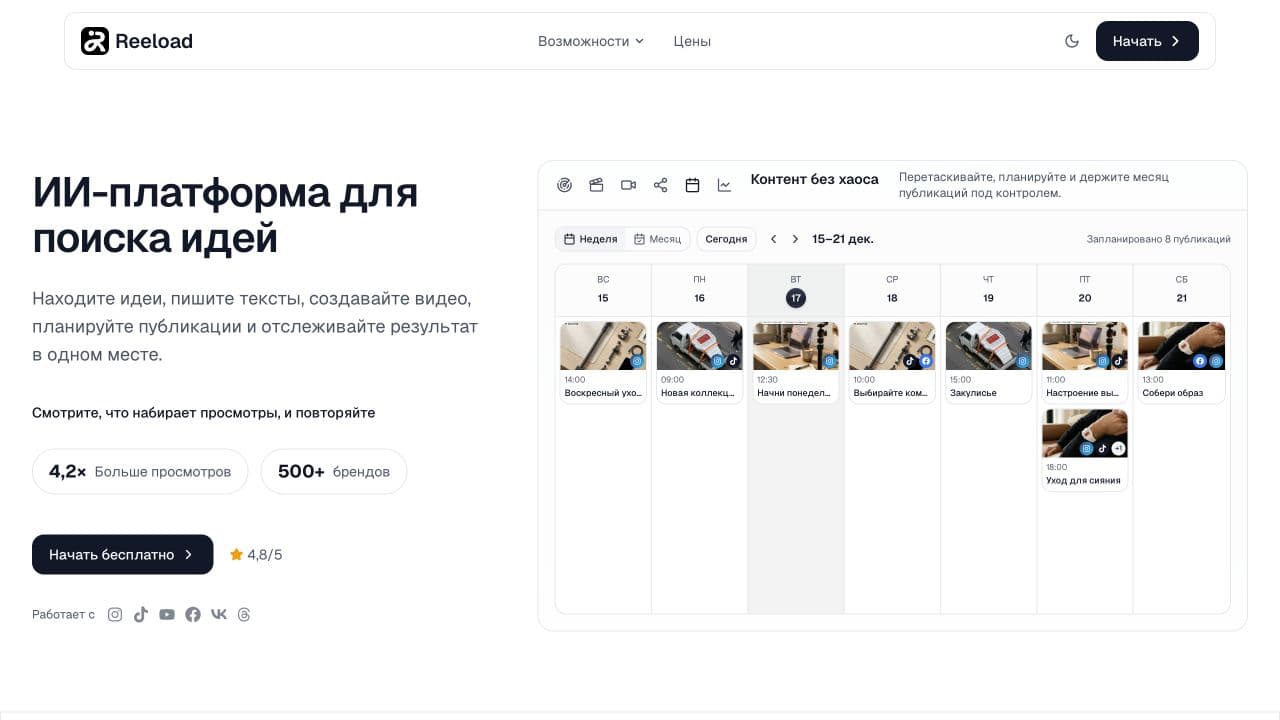Screen dimensions: 1280x720
Task: Click the +1 badge on Уход для сияния card
Action: (1118, 449)
